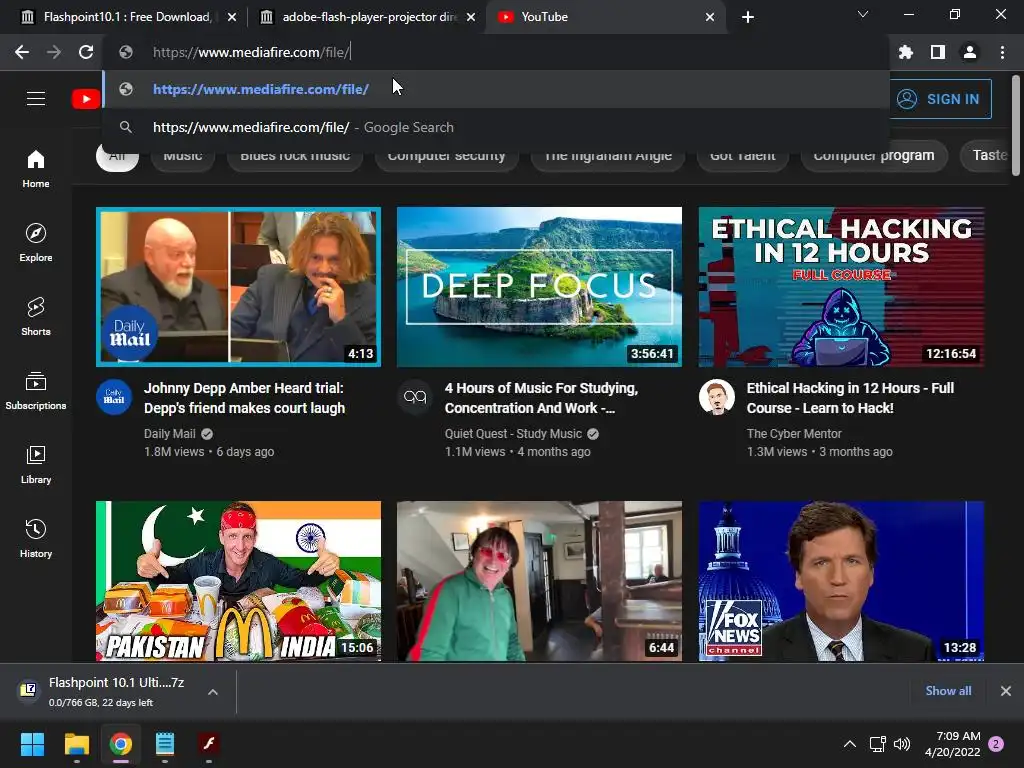This screenshot has height=768, width=1024.
Task: Go back with the browser back arrow
Action: [22, 52]
